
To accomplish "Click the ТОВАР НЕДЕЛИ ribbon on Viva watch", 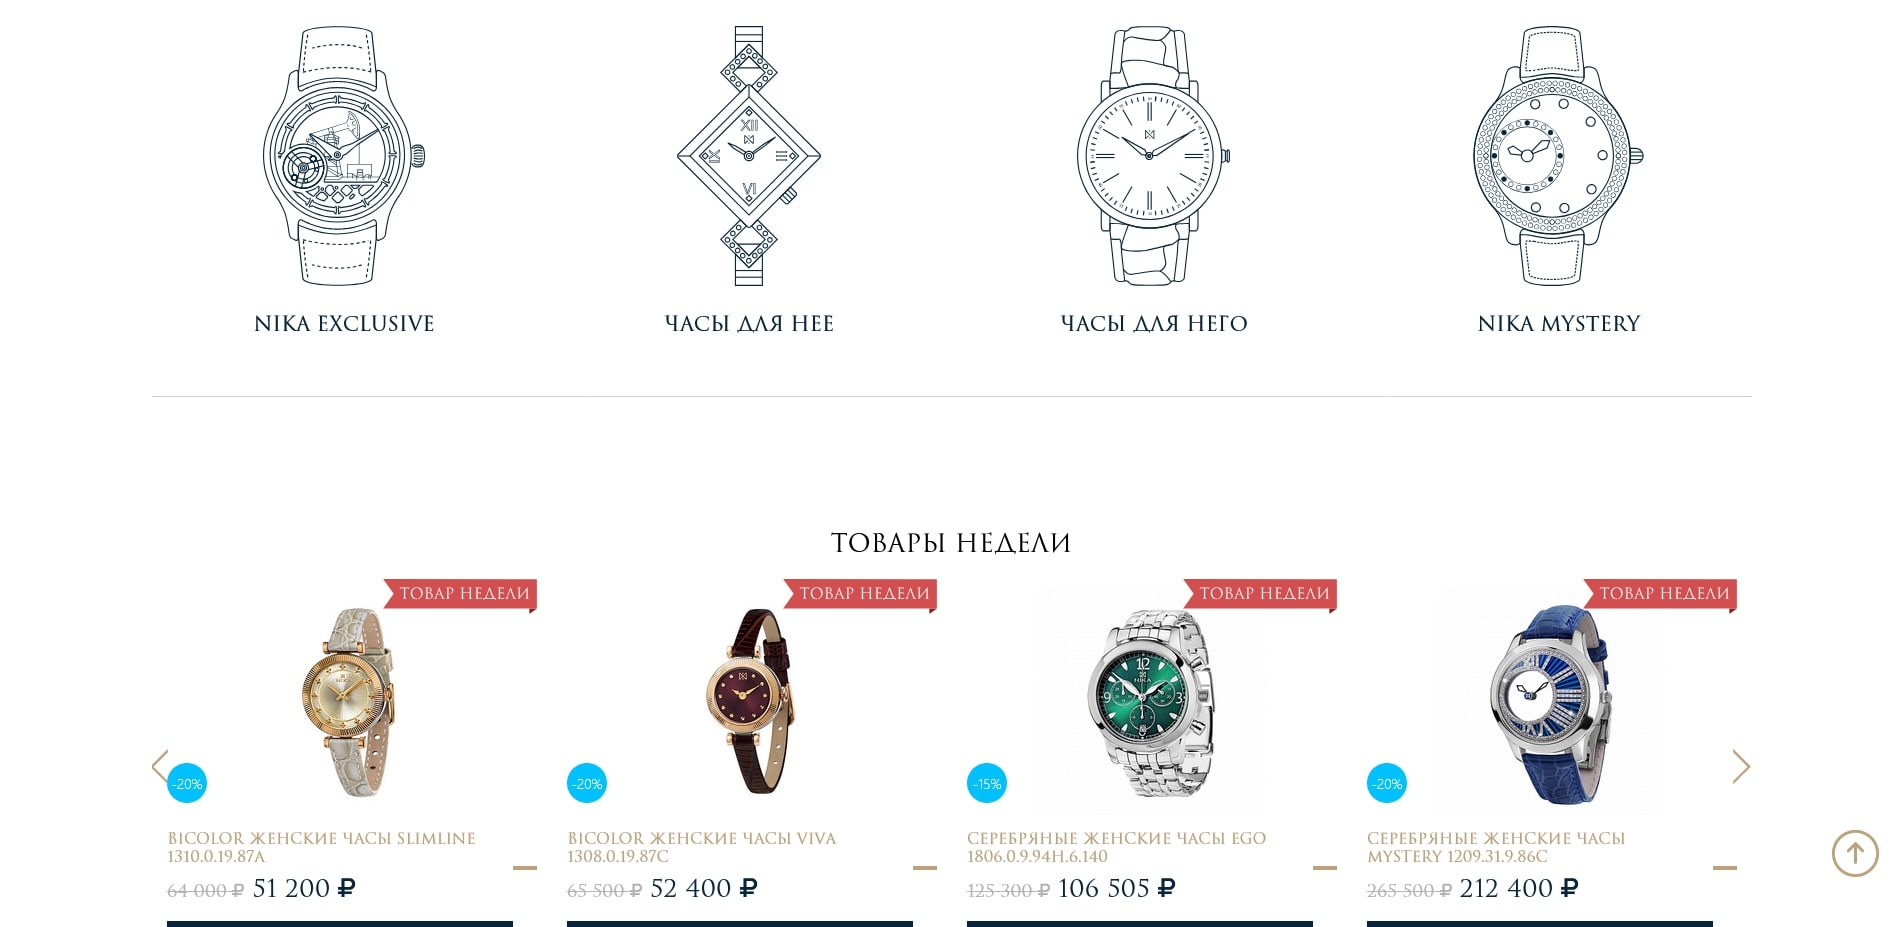I will tap(861, 594).
